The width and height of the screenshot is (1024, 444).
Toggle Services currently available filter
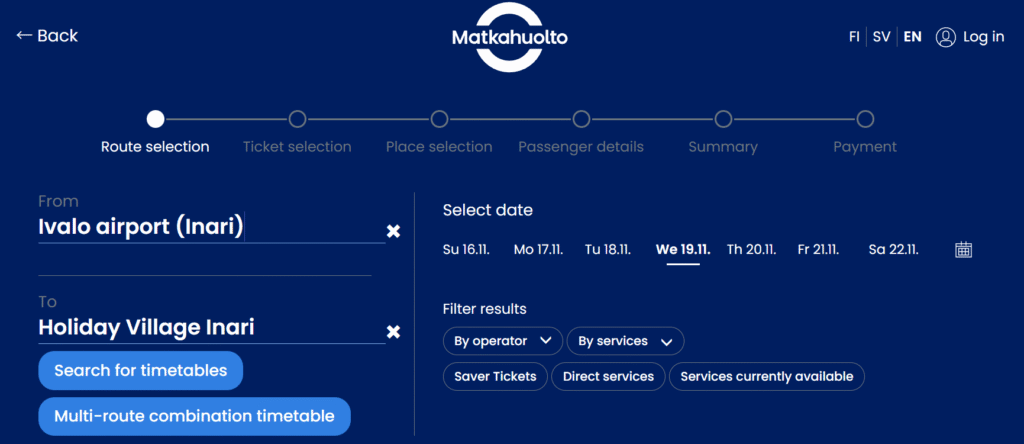766,377
